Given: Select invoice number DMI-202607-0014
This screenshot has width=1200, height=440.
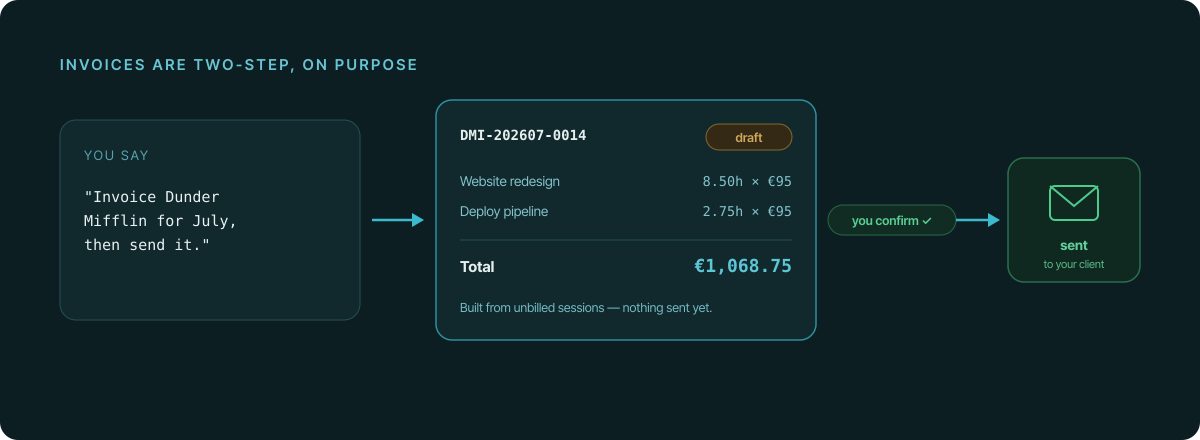Looking at the screenshot, I should coord(523,135).
